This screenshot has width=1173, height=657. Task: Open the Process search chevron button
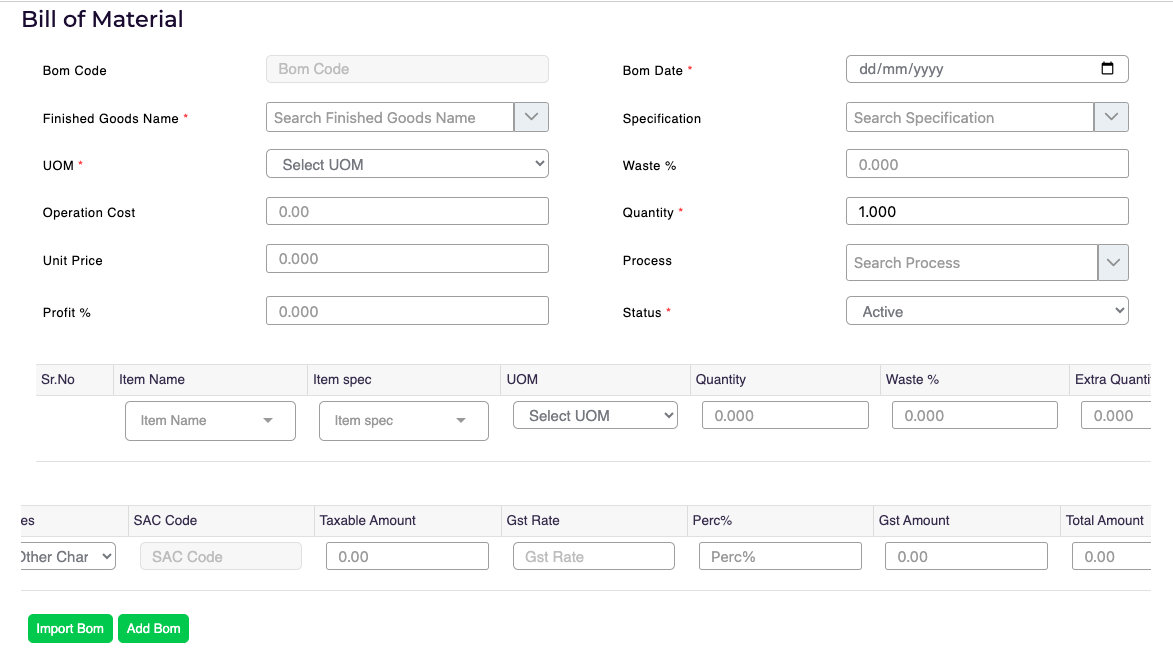[x=1113, y=263]
